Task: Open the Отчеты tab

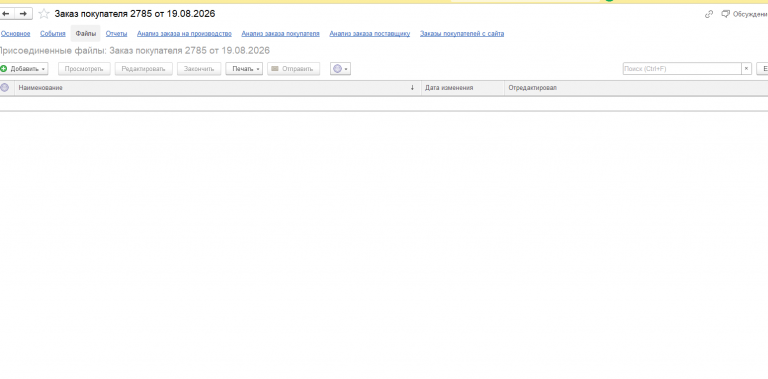Action: tap(117, 34)
